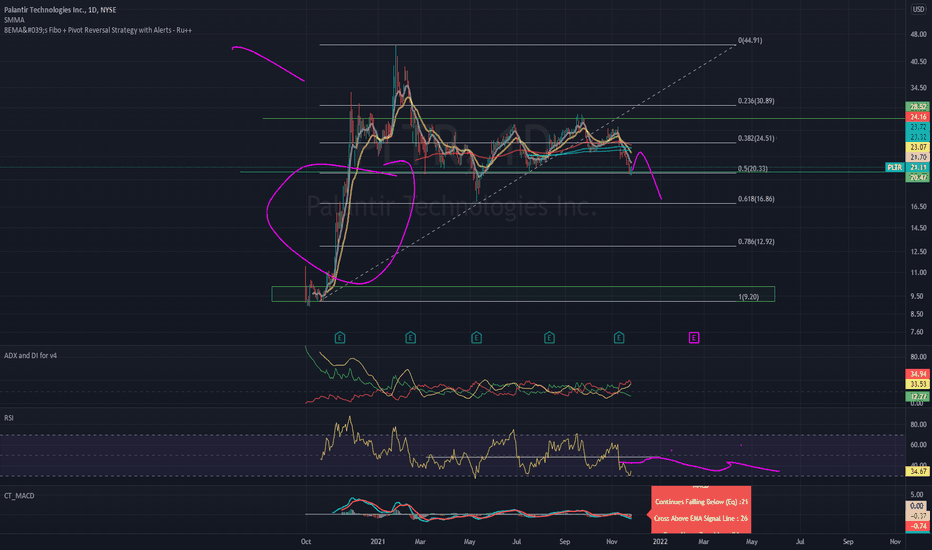Click the Fibonacci 0.5(20.33) level label

[752, 169]
